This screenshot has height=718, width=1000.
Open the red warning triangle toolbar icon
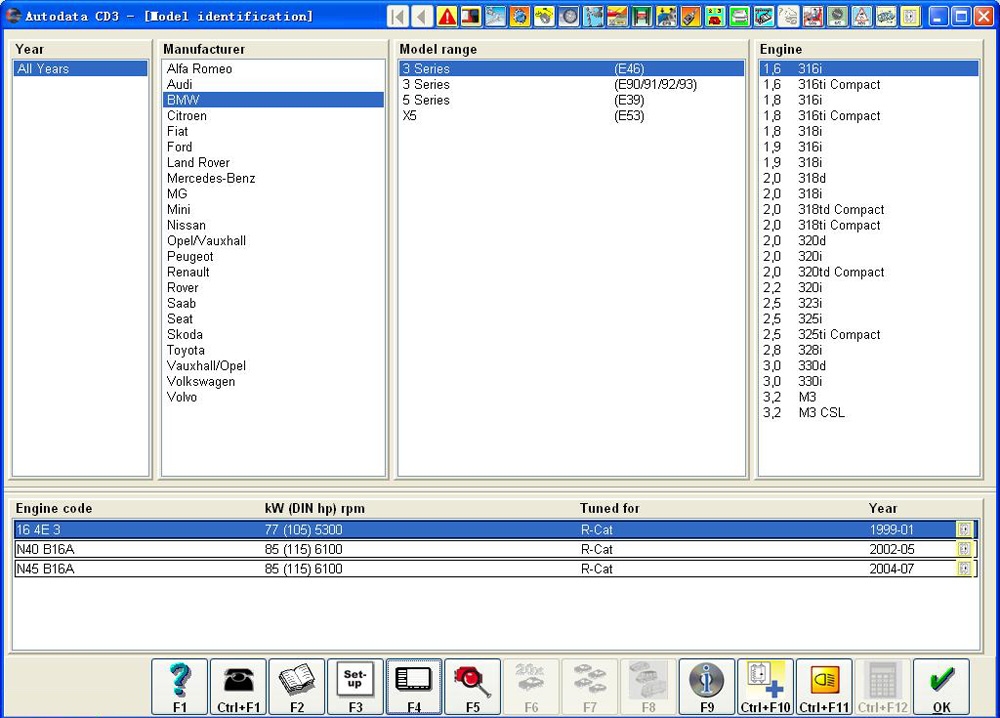point(447,16)
